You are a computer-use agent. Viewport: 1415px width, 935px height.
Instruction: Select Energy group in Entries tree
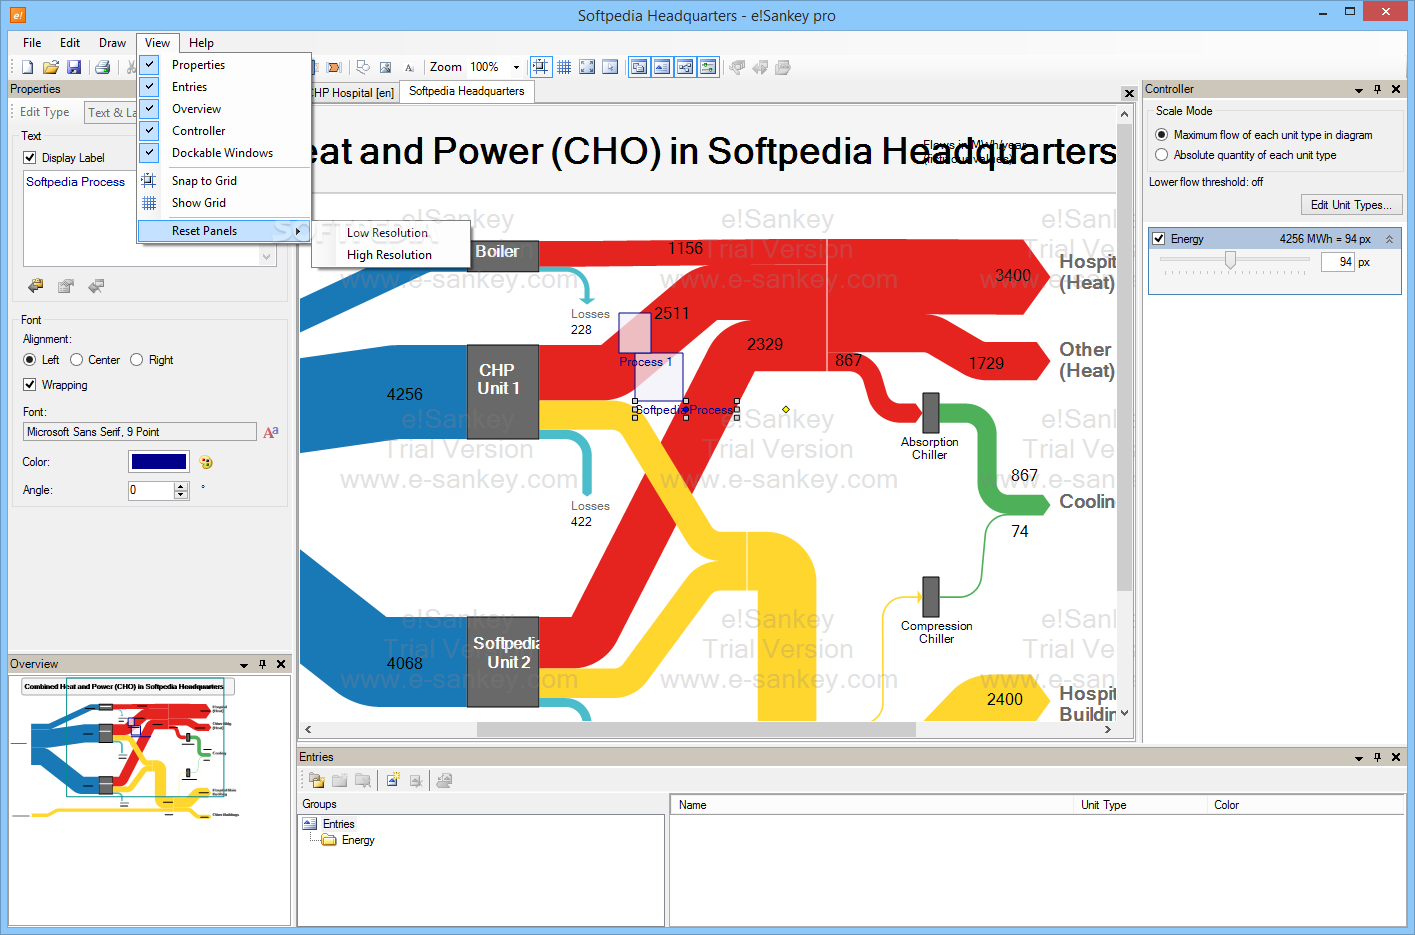tap(358, 840)
